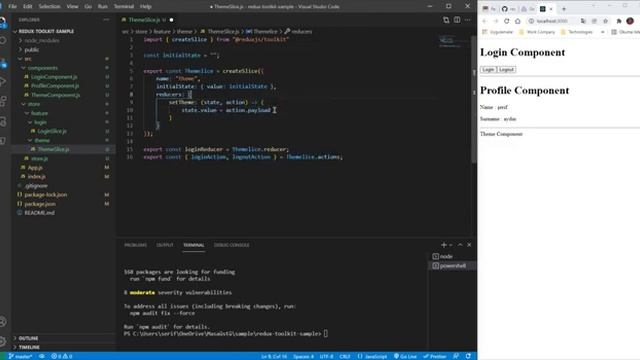Bookmark this page with the star icon
Viewport: 640px width, 360px height.
(605, 21)
